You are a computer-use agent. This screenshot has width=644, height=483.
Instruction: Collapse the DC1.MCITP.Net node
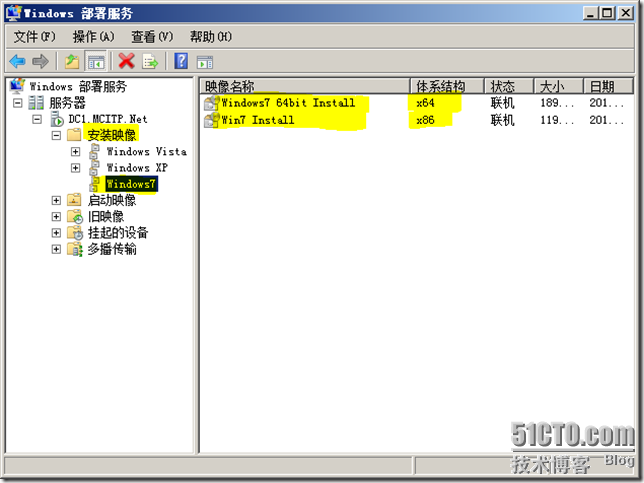(37, 119)
